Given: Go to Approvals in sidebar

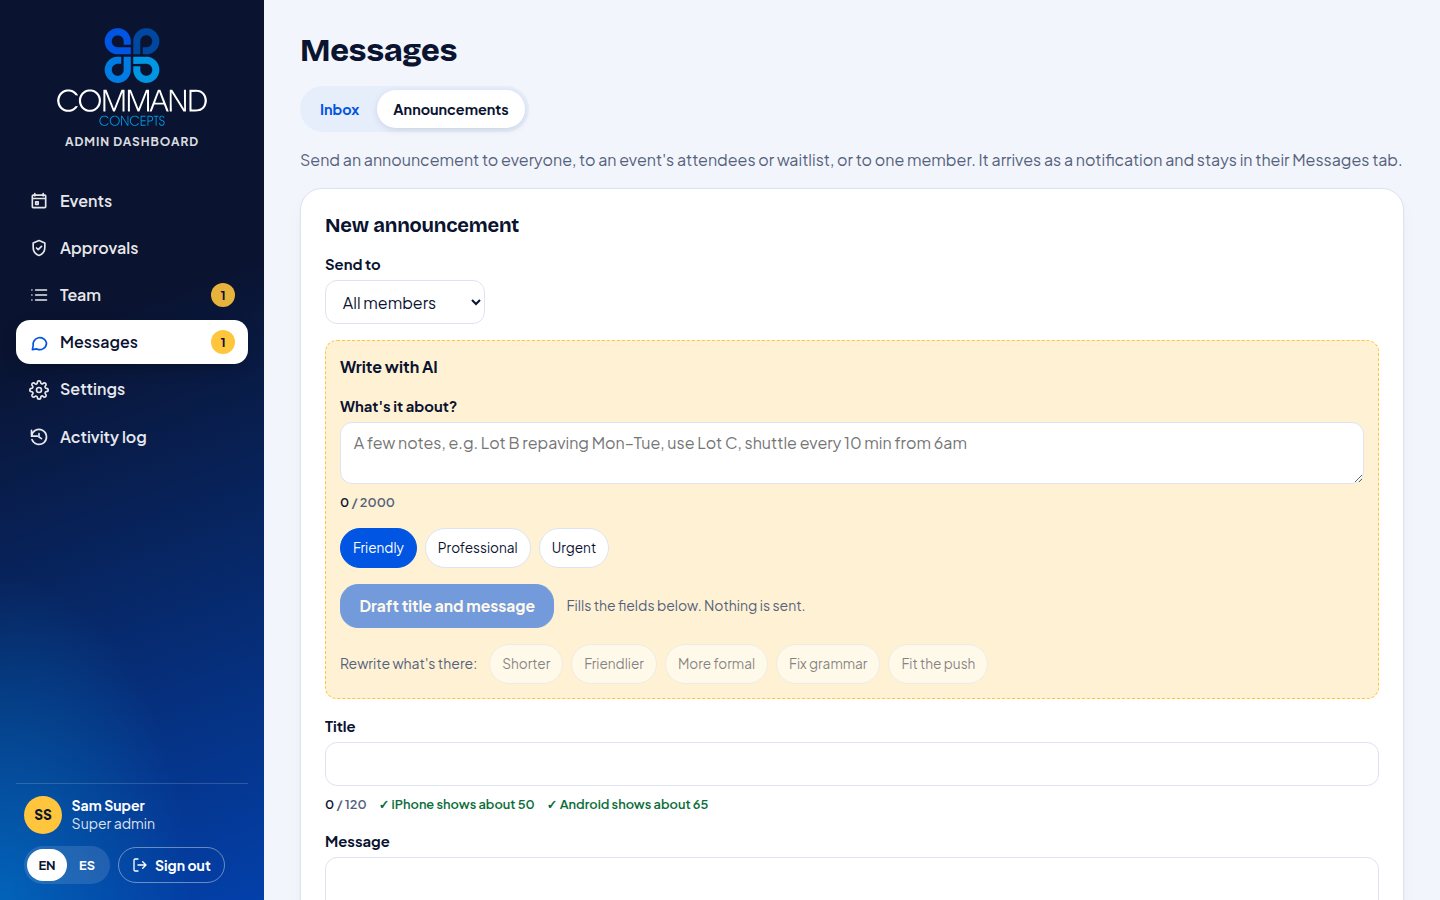Looking at the screenshot, I should point(132,248).
